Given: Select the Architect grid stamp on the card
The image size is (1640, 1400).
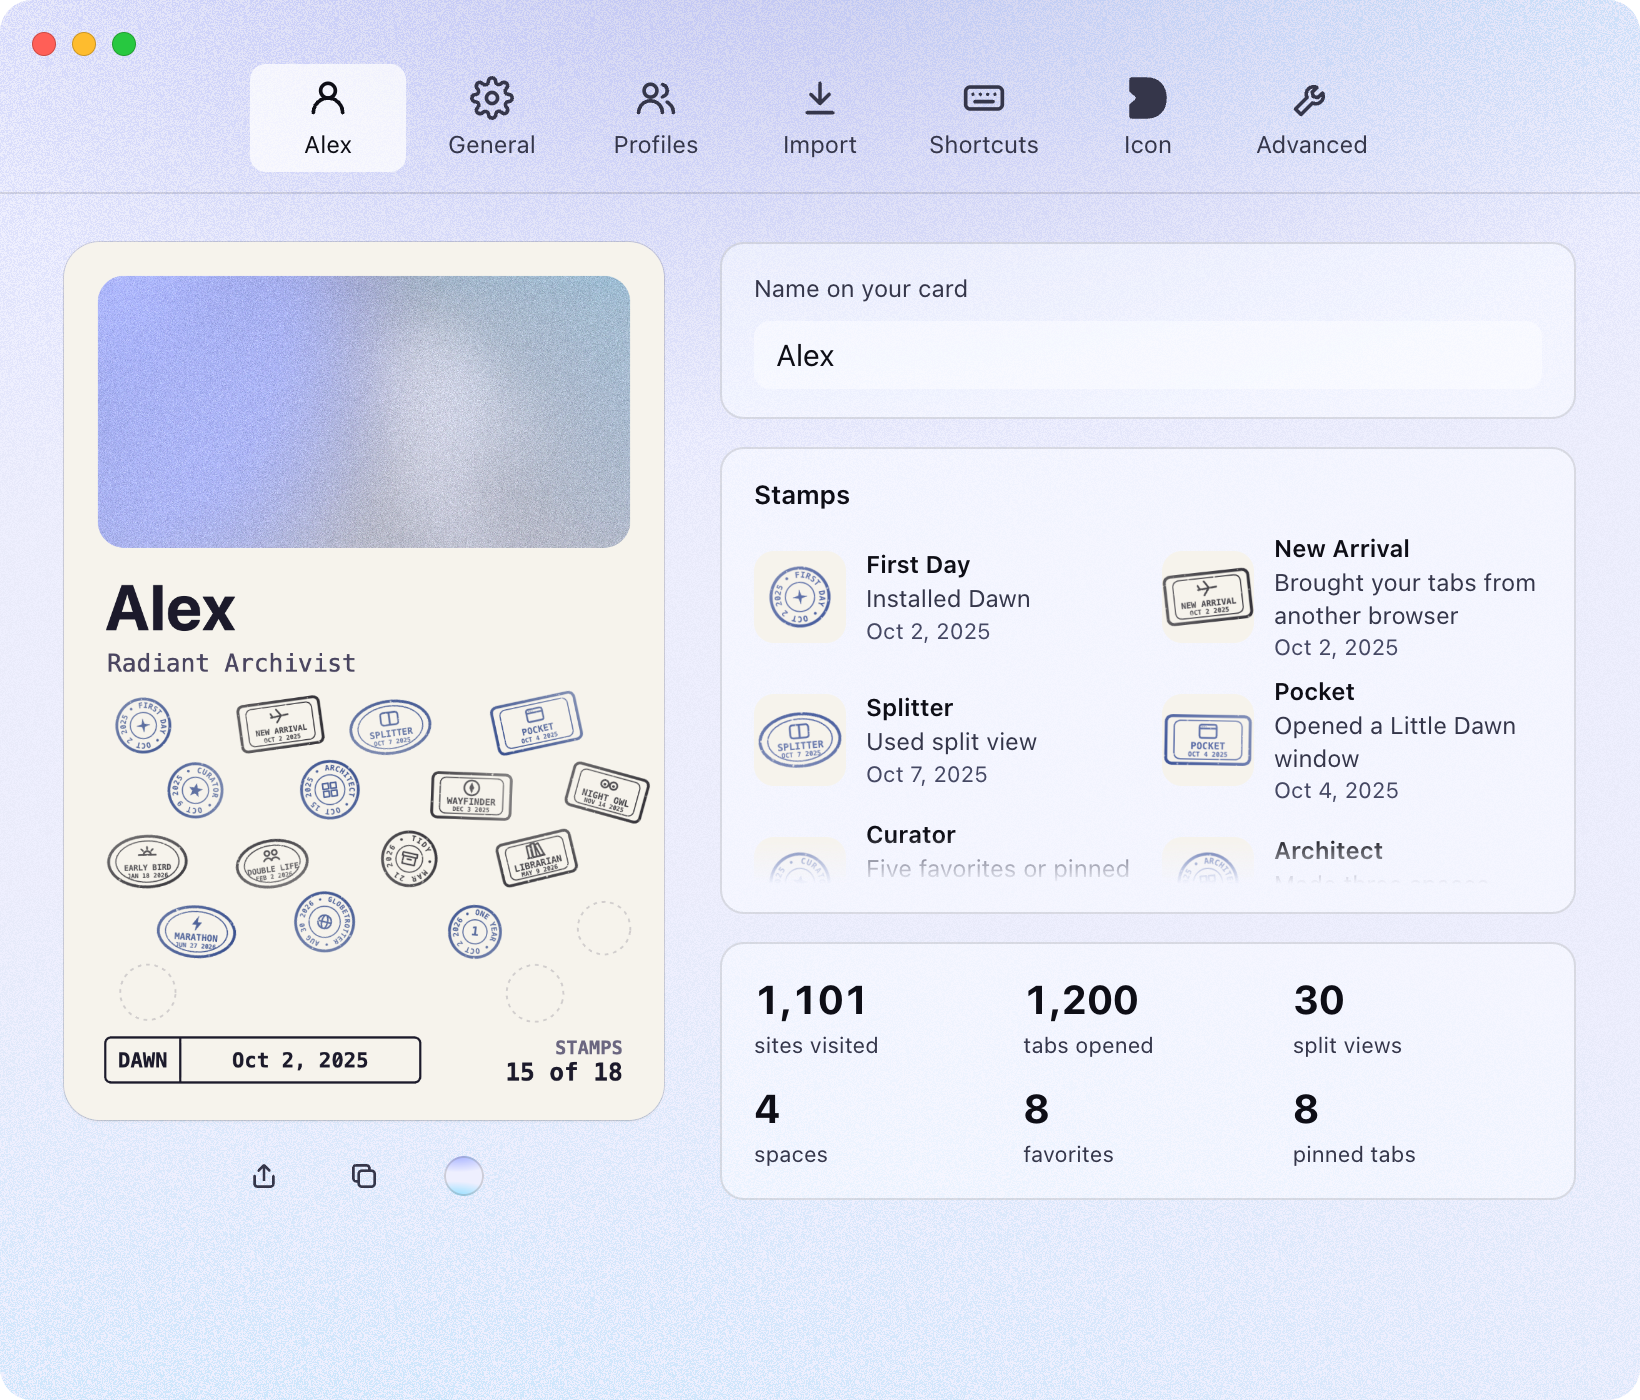Looking at the screenshot, I should (x=330, y=789).
